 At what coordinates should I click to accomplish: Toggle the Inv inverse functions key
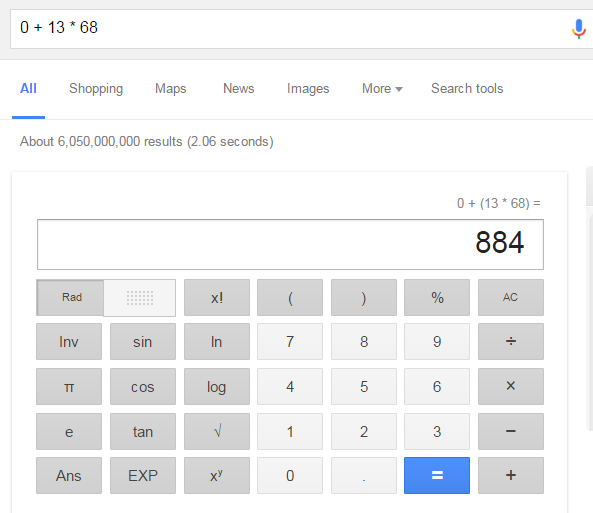69,342
